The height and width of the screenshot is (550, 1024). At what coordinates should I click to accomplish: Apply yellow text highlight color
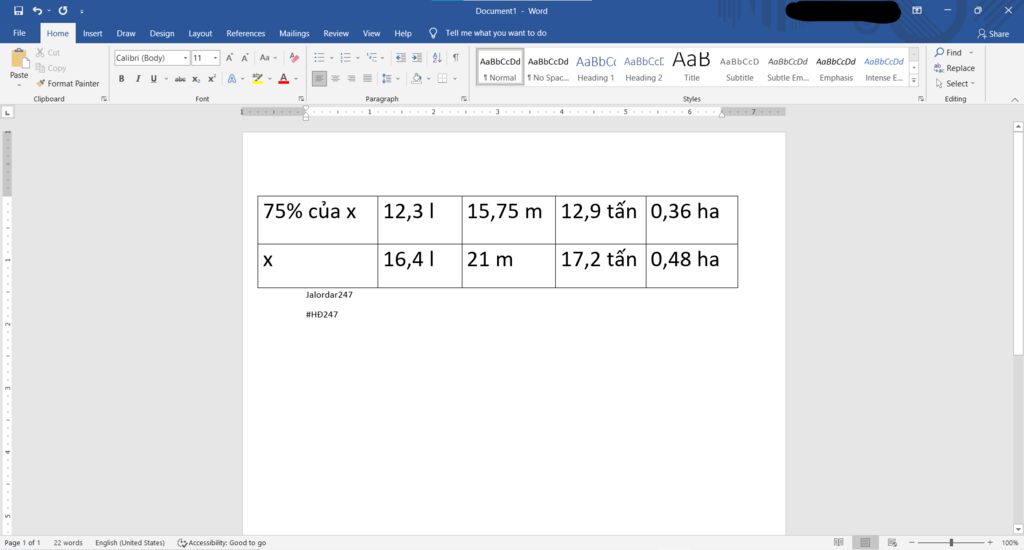(x=257, y=78)
